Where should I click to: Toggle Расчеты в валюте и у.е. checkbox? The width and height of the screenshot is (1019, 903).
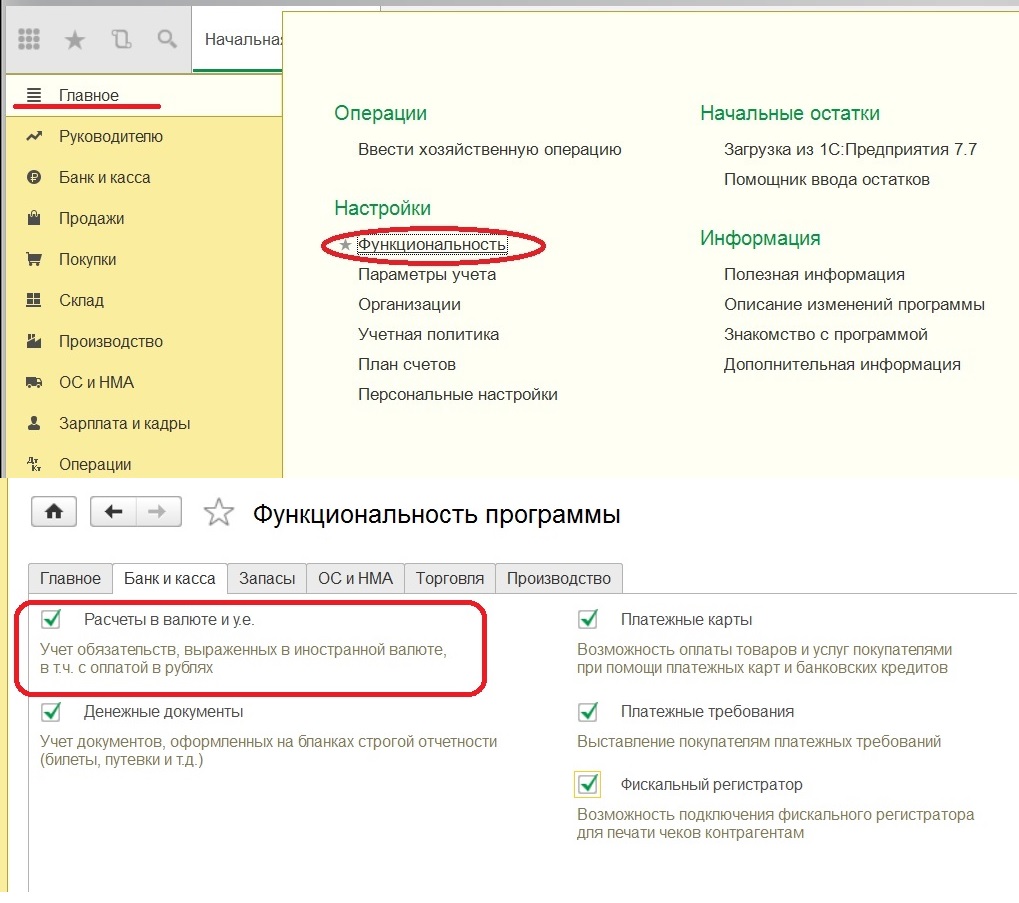coord(51,619)
